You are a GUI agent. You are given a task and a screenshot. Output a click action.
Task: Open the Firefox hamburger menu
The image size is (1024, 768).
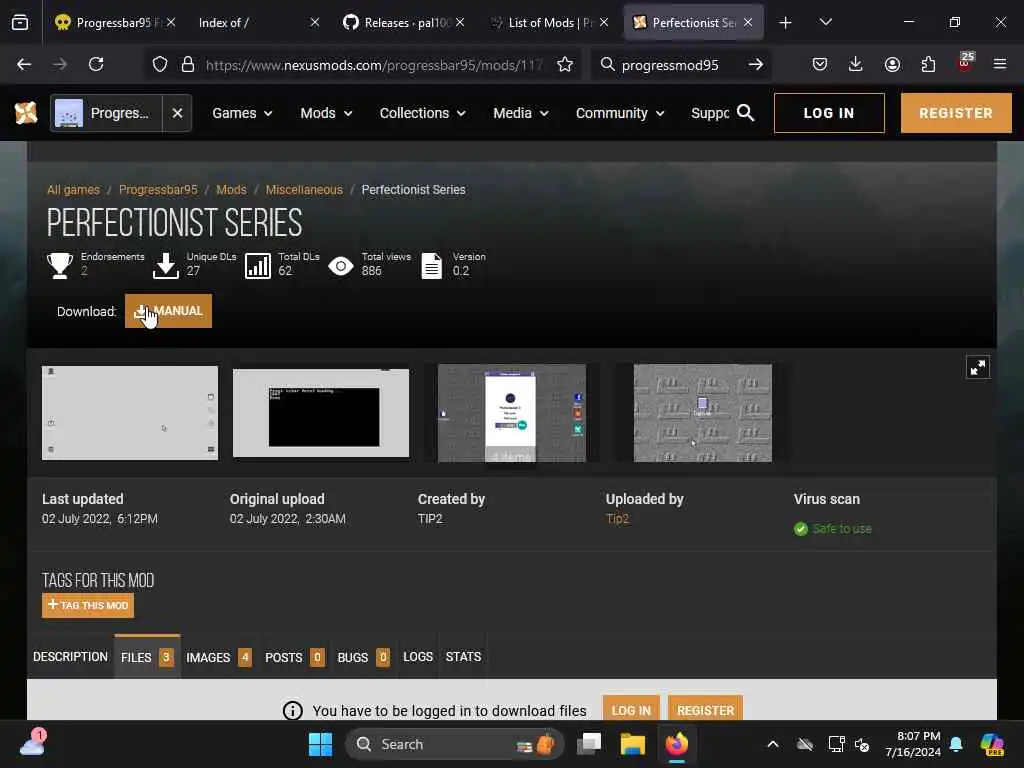coord(1000,64)
